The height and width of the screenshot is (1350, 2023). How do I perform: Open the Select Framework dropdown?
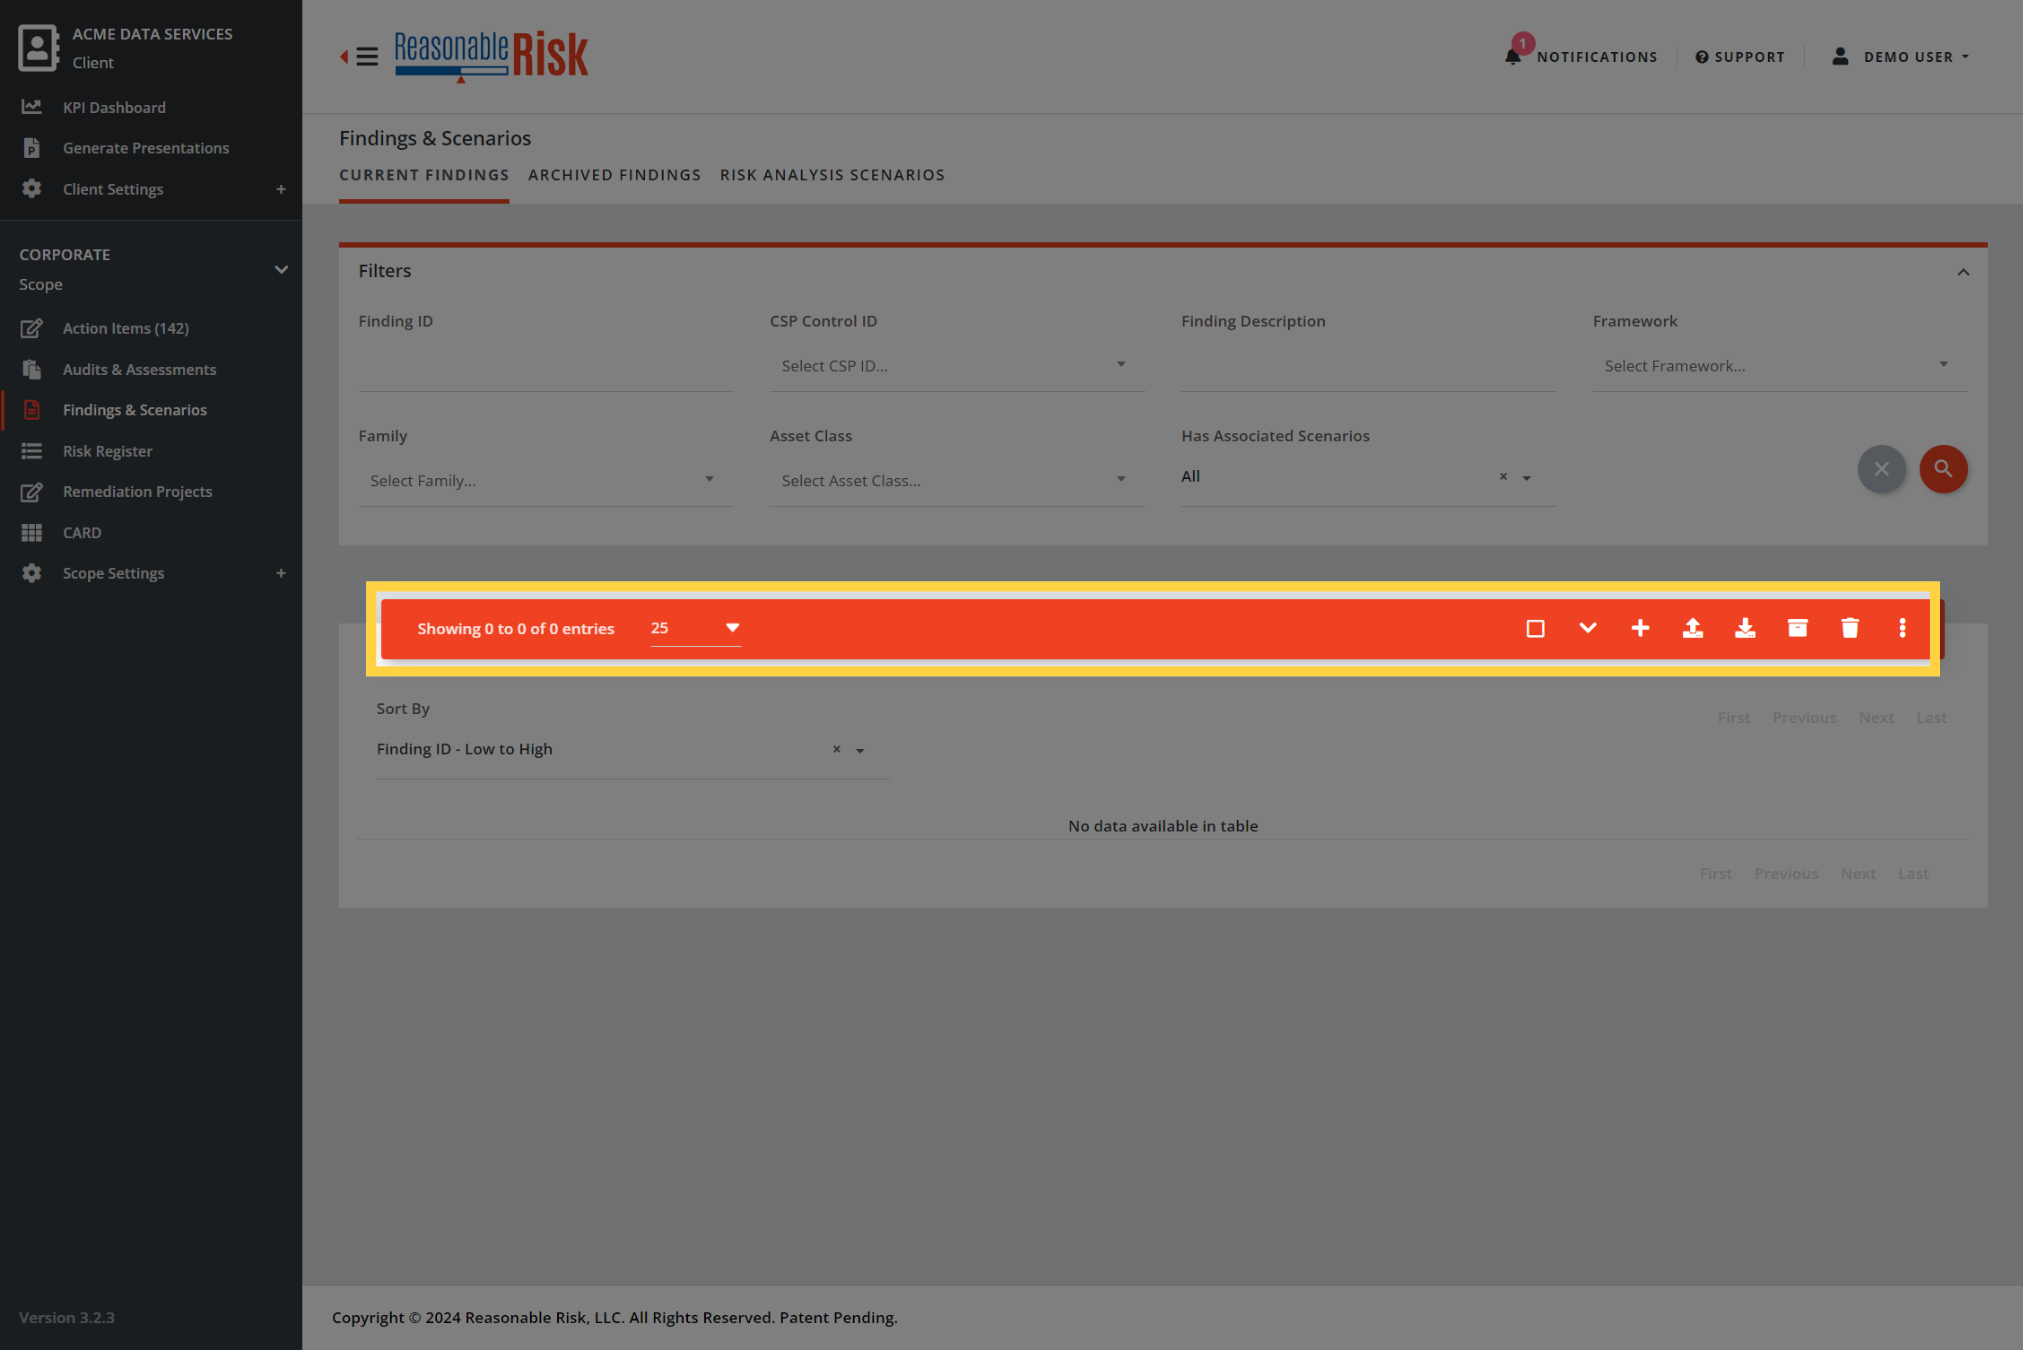(1780, 366)
